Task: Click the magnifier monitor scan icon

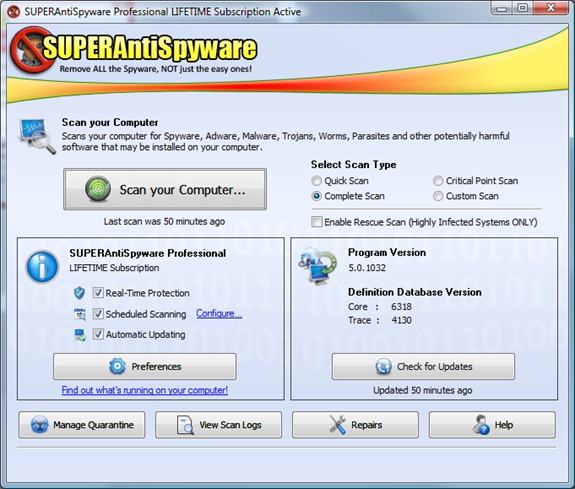Action: [37, 136]
